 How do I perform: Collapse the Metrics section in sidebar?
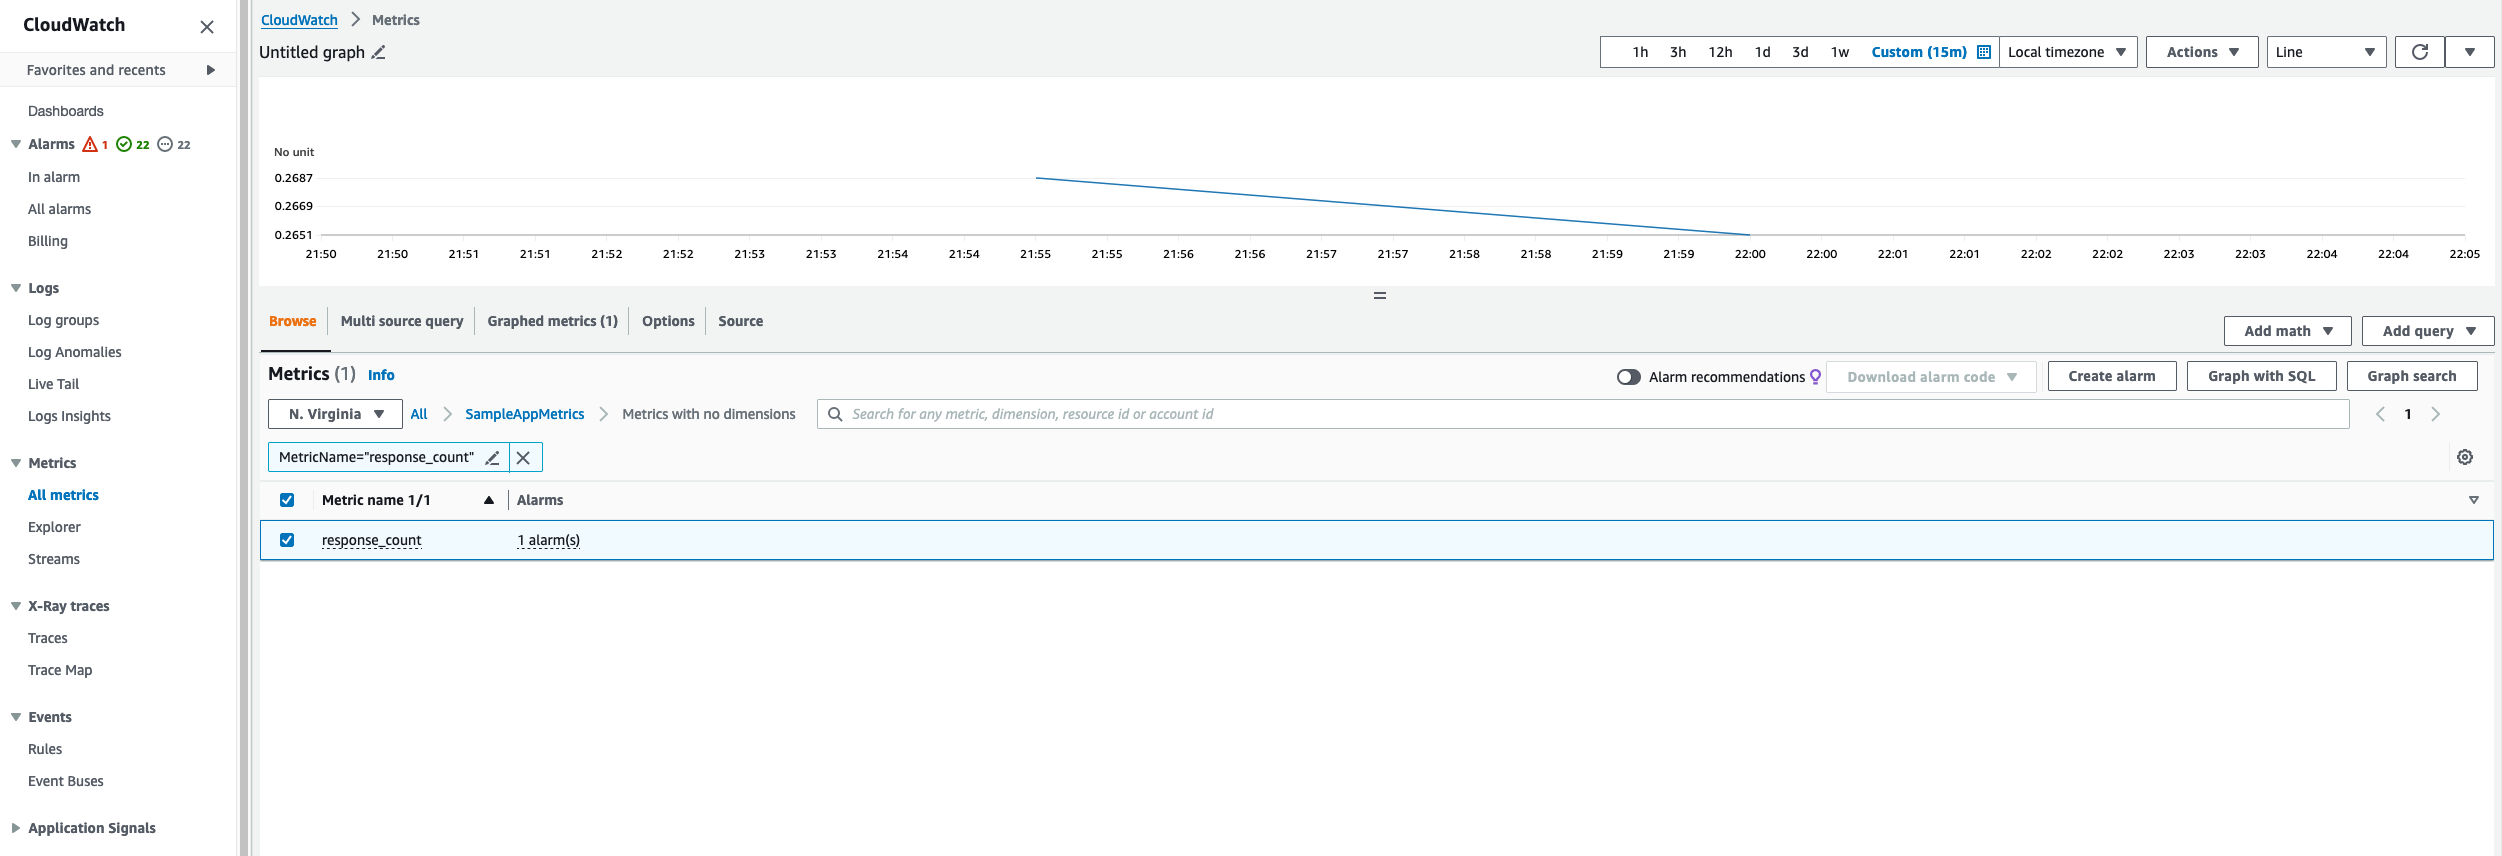tap(16, 463)
